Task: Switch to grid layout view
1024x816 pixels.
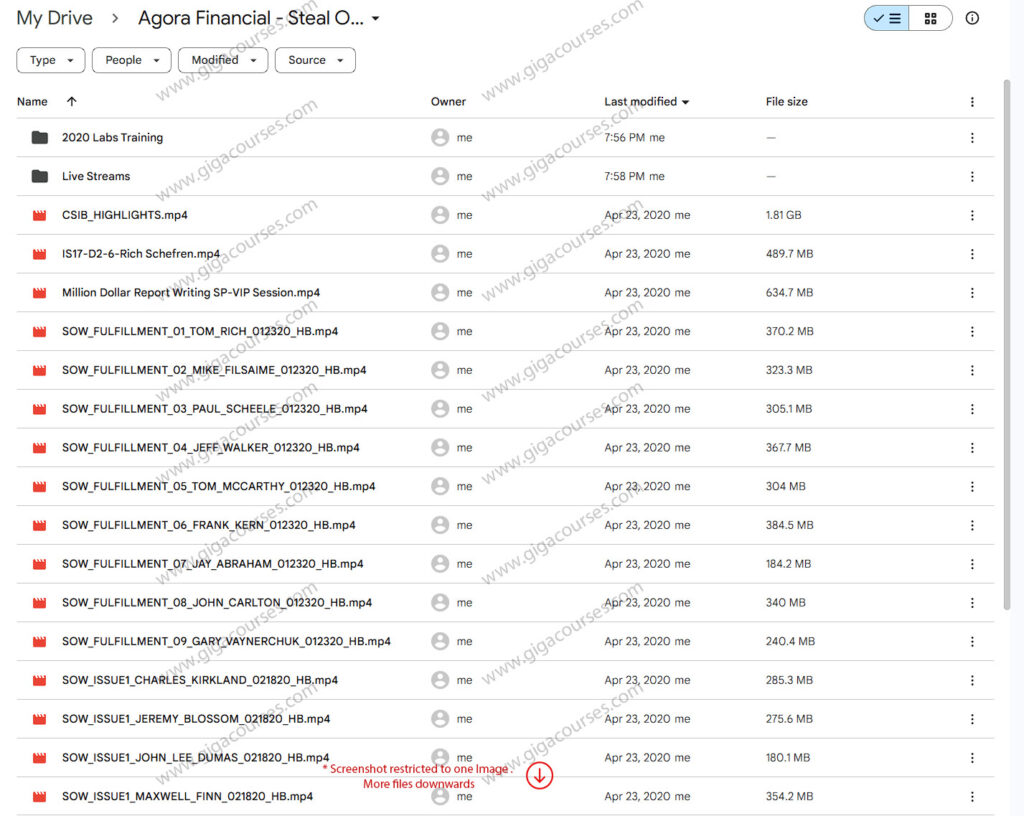Action: coord(931,18)
